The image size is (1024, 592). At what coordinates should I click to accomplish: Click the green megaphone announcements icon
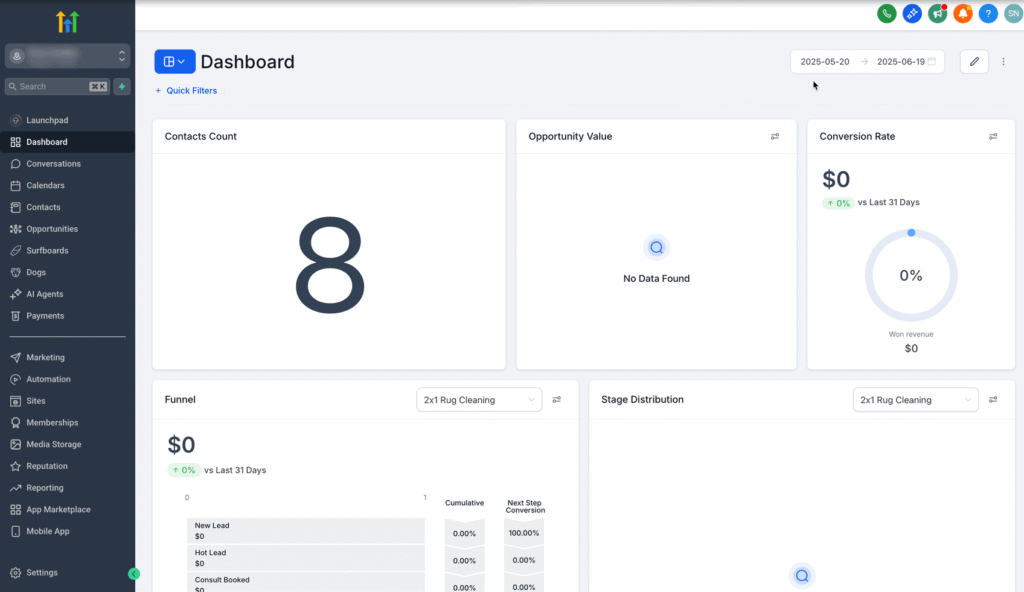937,13
